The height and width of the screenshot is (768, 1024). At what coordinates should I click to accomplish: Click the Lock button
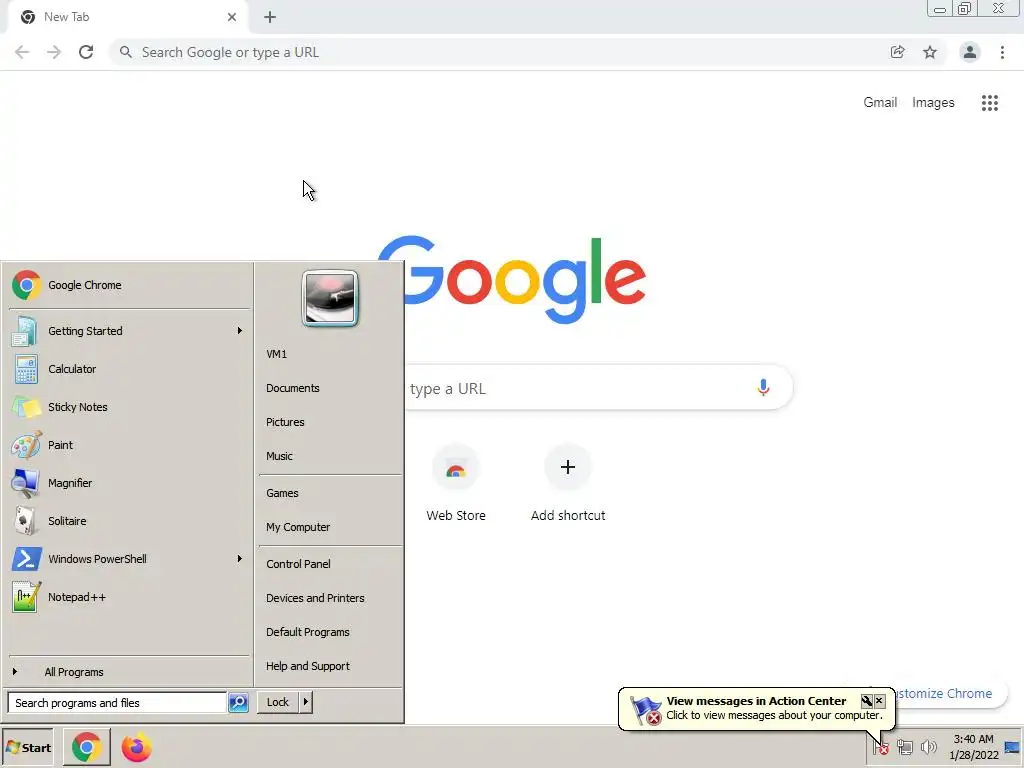278,702
